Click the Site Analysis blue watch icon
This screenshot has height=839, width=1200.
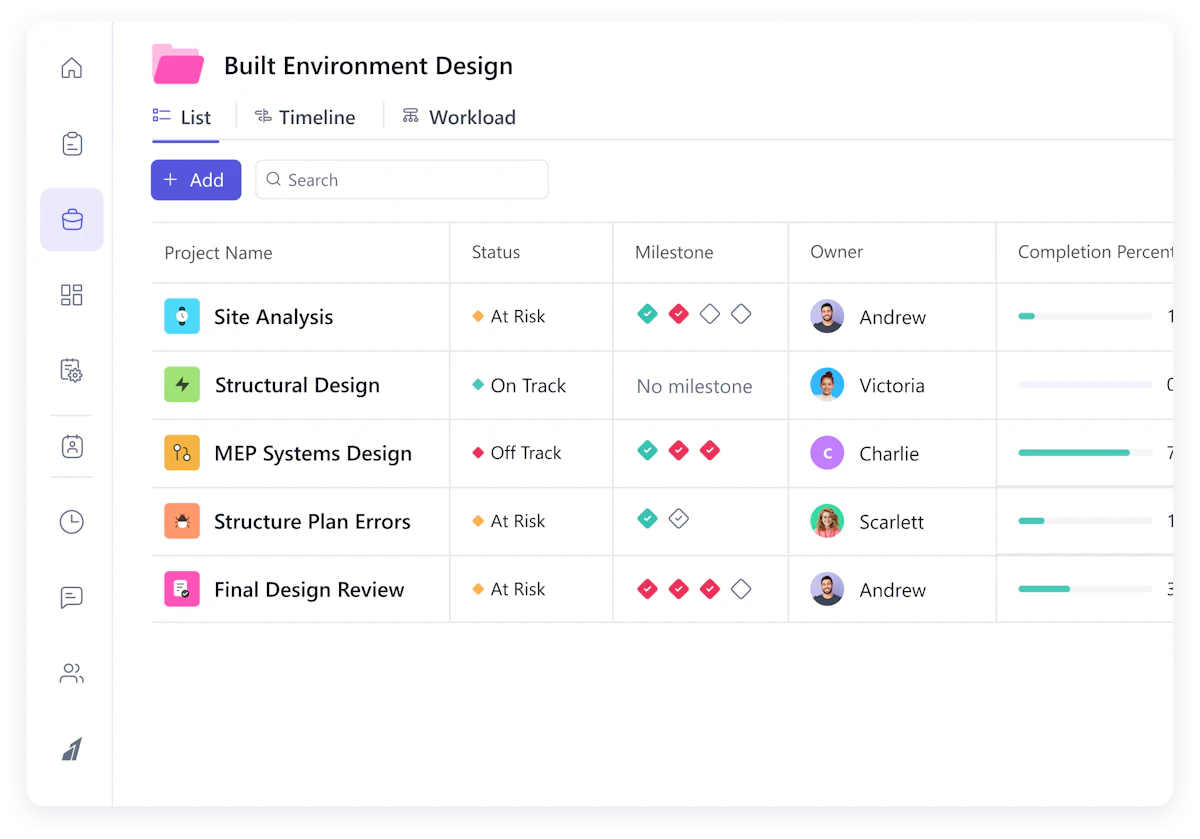pyautogui.click(x=182, y=316)
